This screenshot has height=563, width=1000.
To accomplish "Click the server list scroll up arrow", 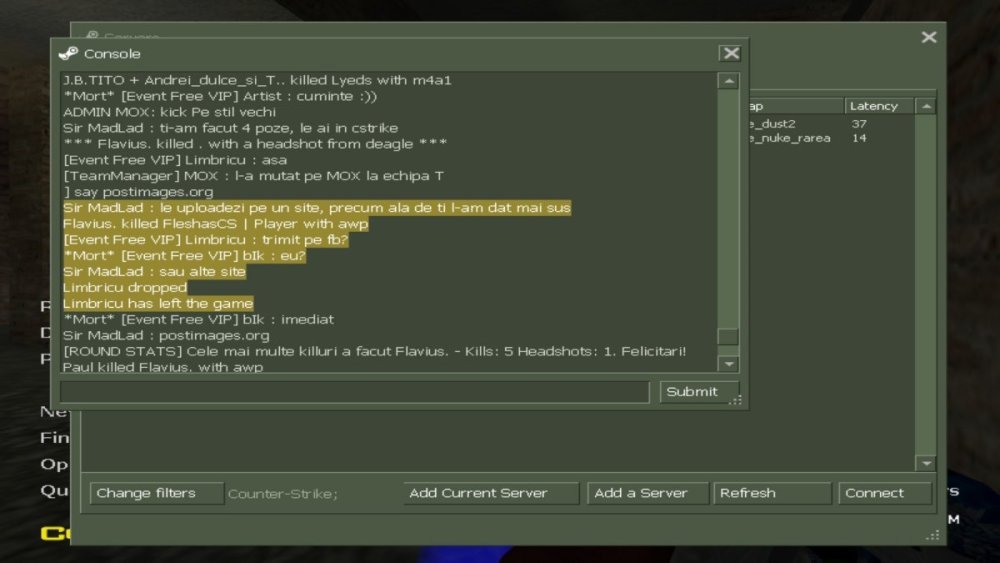I will tap(926, 106).
